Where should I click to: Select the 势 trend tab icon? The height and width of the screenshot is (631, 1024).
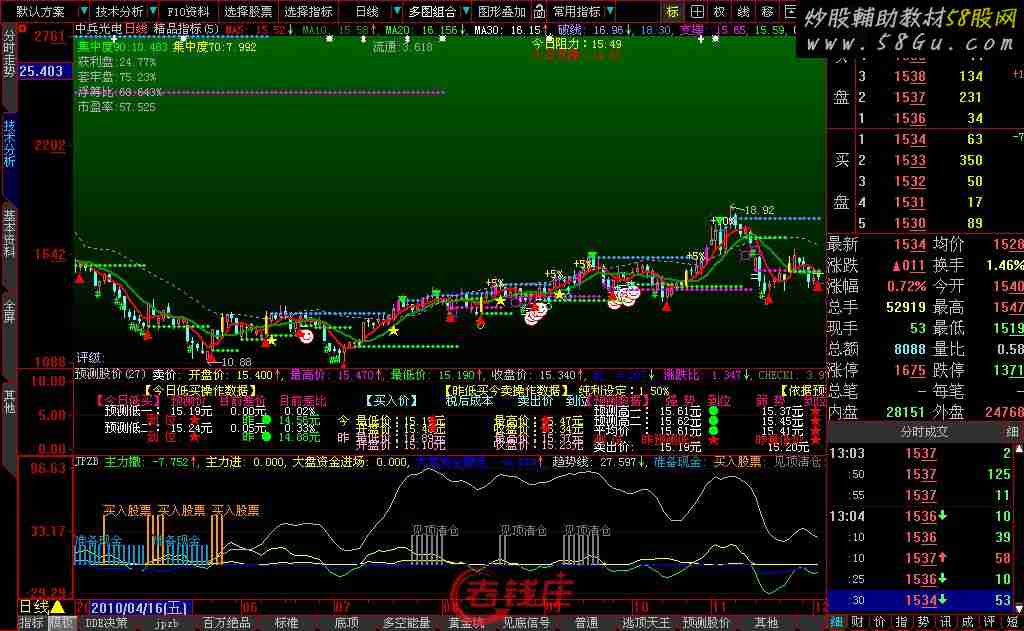pyautogui.click(x=923, y=623)
